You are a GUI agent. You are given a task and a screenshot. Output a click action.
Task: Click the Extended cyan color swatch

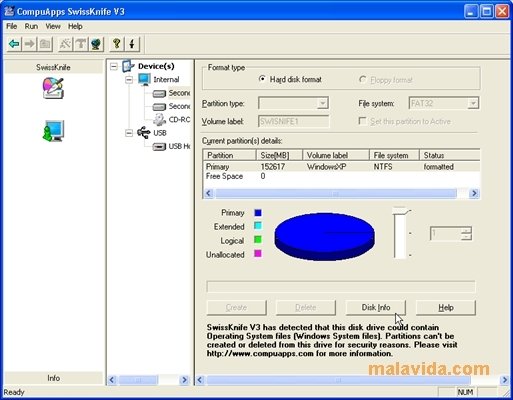(258, 226)
